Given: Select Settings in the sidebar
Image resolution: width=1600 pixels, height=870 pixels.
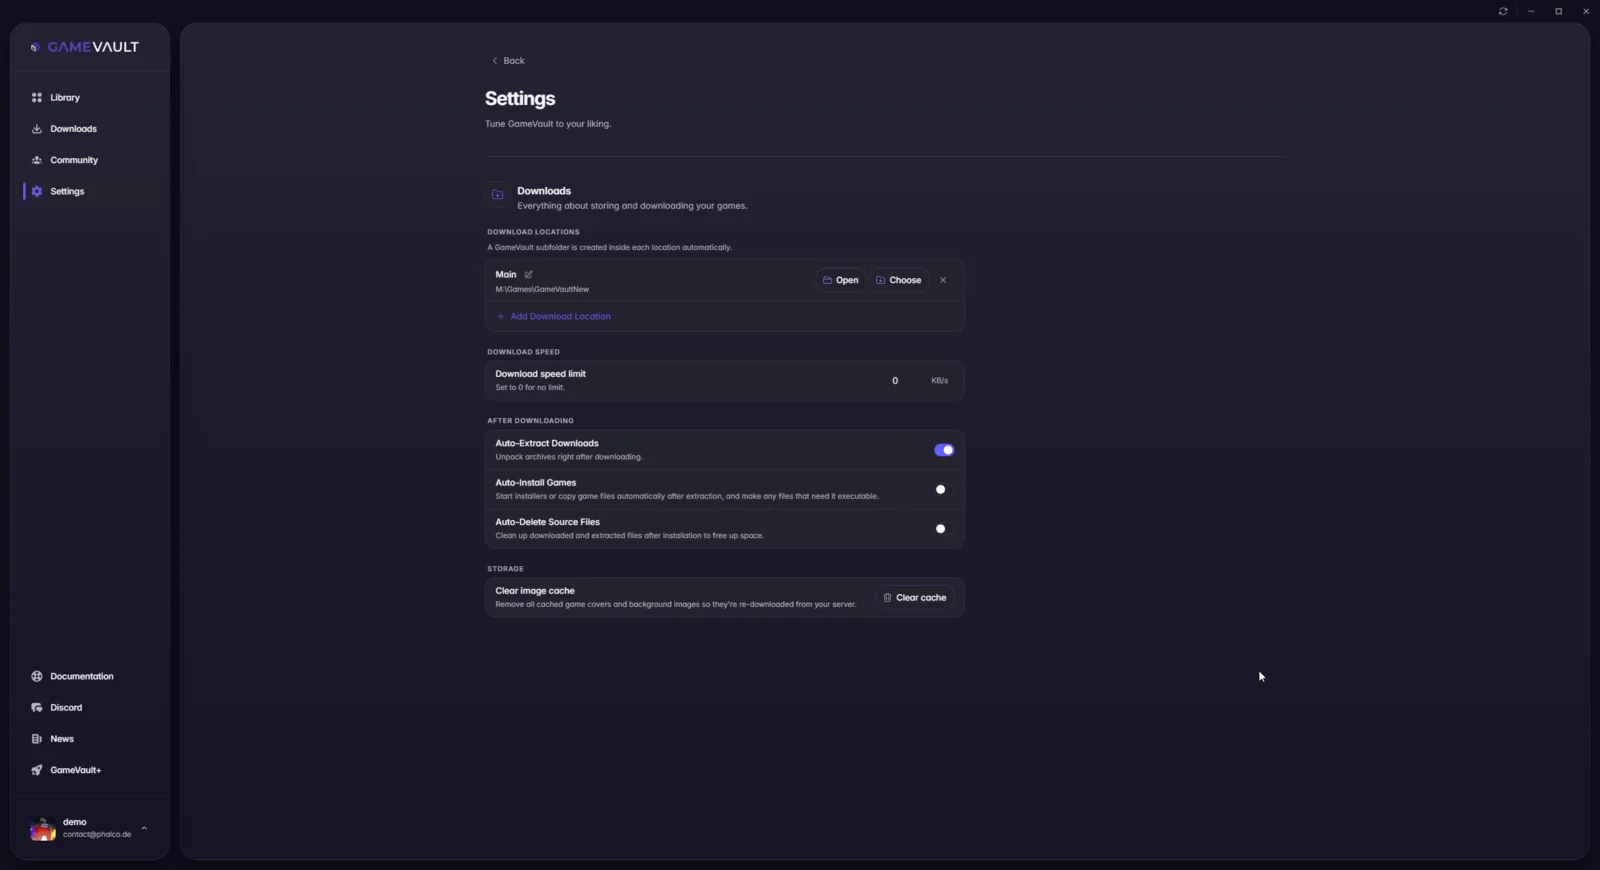Looking at the screenshot, I should coord(90,191).
